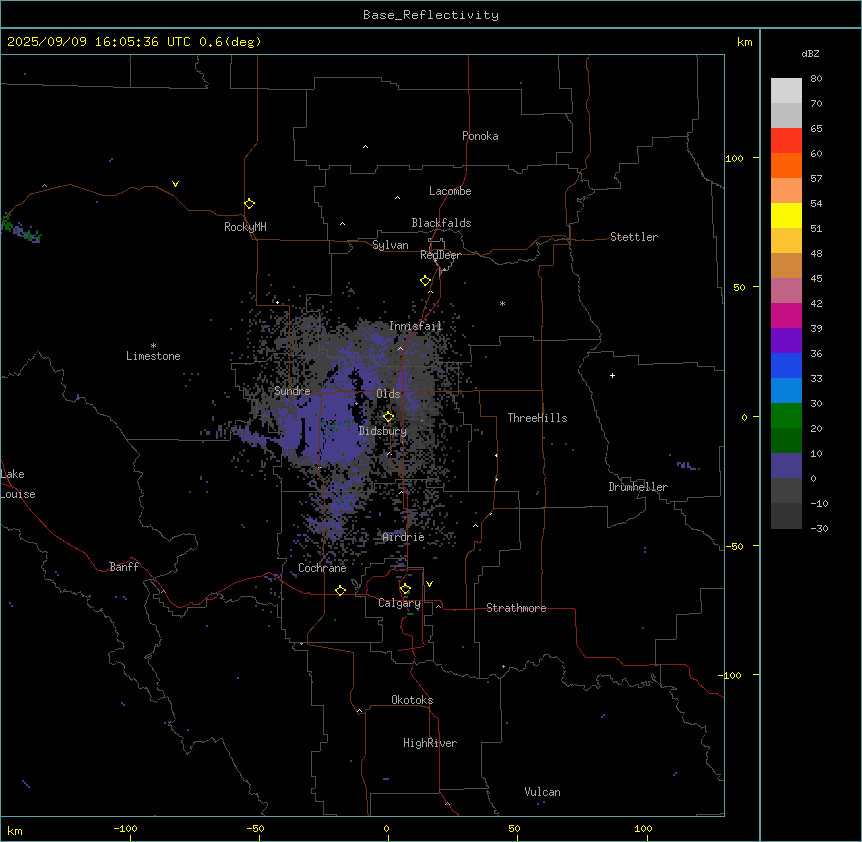Click the -100 tick on the right axis
Image resolution: width=862 pixels, height=842 pixels.
point(731,675)
